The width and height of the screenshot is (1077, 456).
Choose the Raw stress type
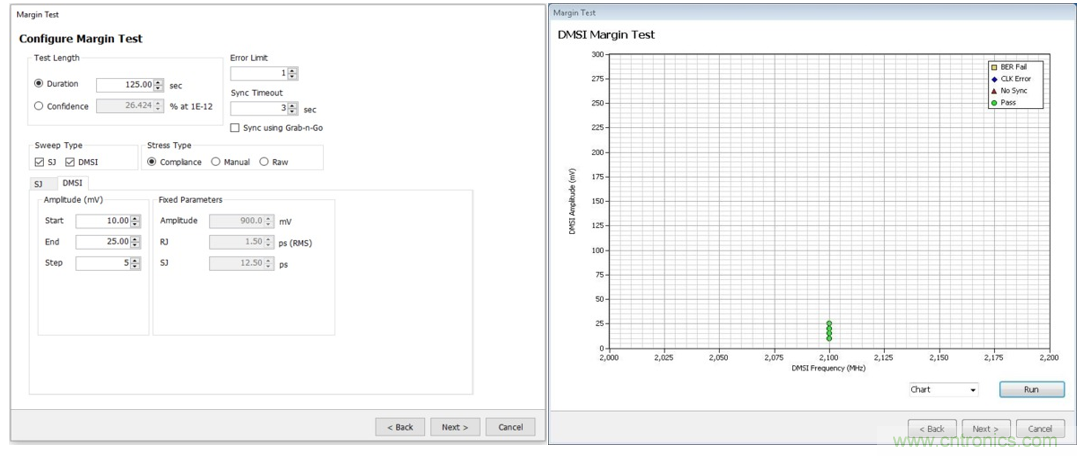click(x=264, y=162)
